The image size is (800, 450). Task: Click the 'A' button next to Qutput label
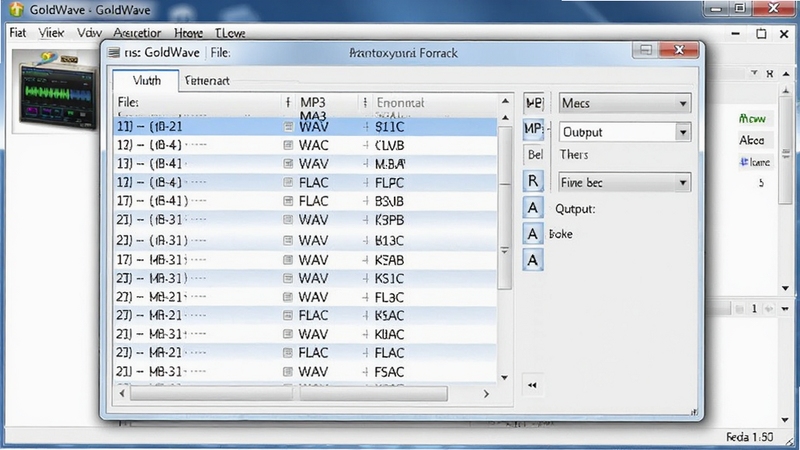click(533, 208)
